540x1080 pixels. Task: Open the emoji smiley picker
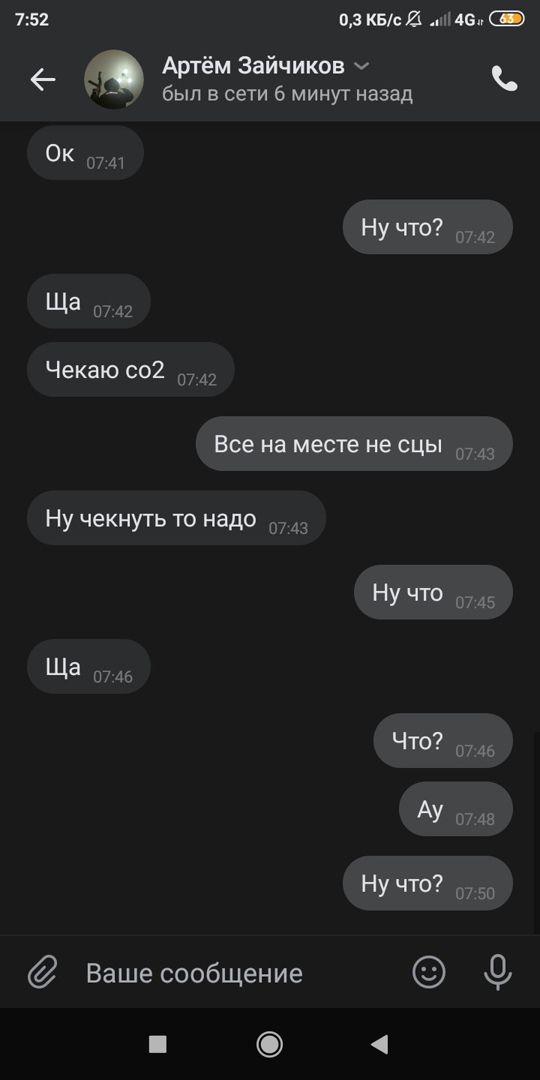pyautogui.click(x=429, y=973)
